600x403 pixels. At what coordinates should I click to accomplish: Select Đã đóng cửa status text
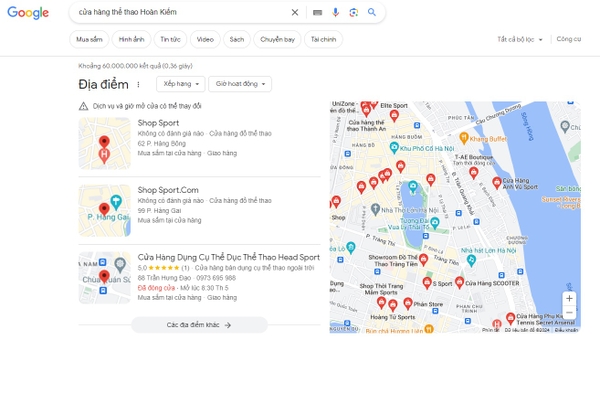point(156,288)
